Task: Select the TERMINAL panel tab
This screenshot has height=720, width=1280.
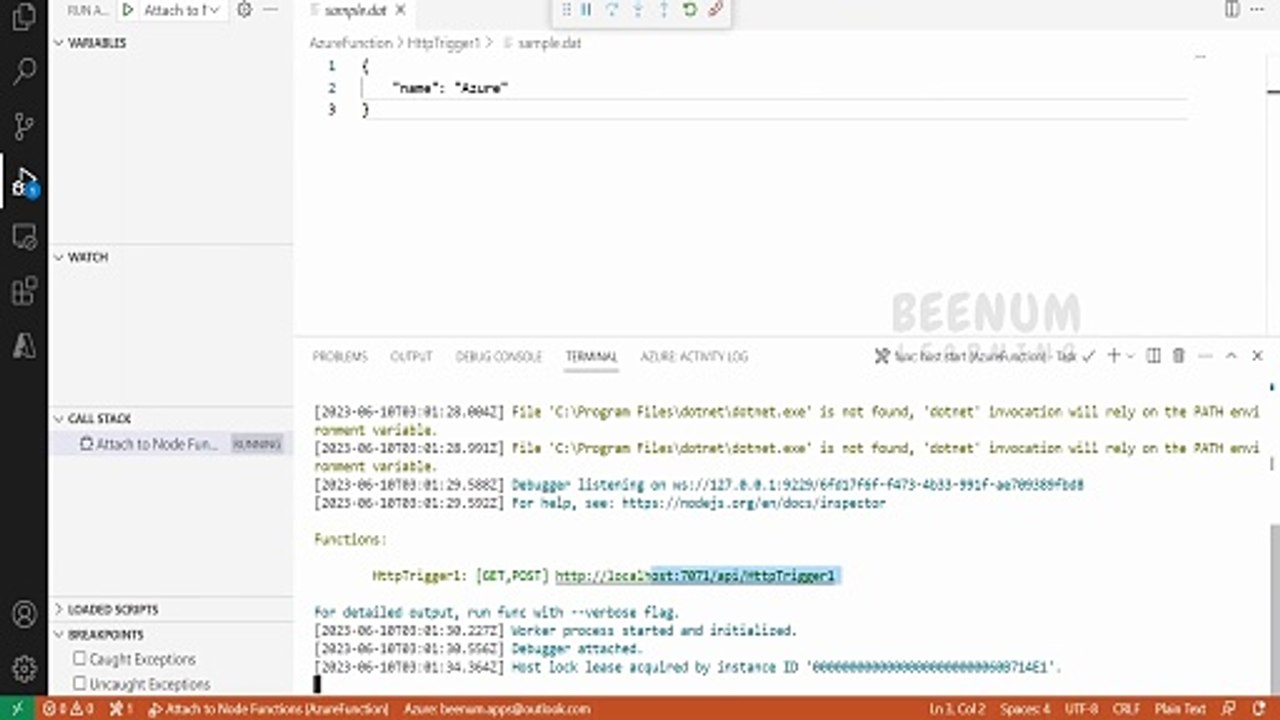Action: pos(591,356)
